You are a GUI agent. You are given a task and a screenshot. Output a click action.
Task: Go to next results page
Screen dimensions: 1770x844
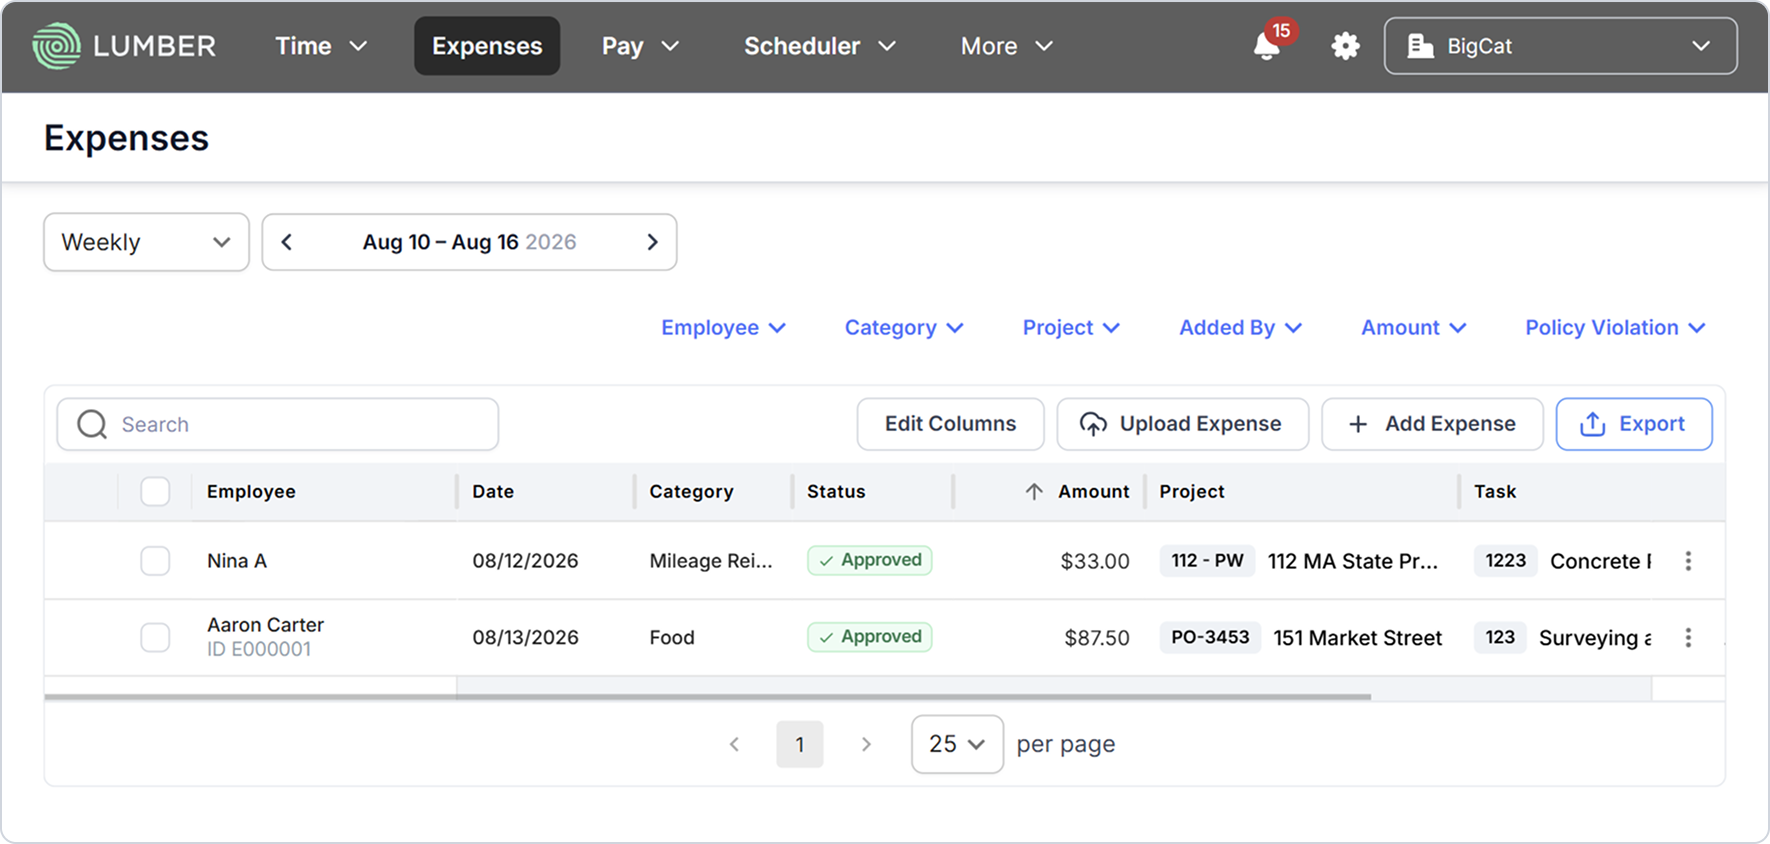pyautogui.click(x=866, y=744)
